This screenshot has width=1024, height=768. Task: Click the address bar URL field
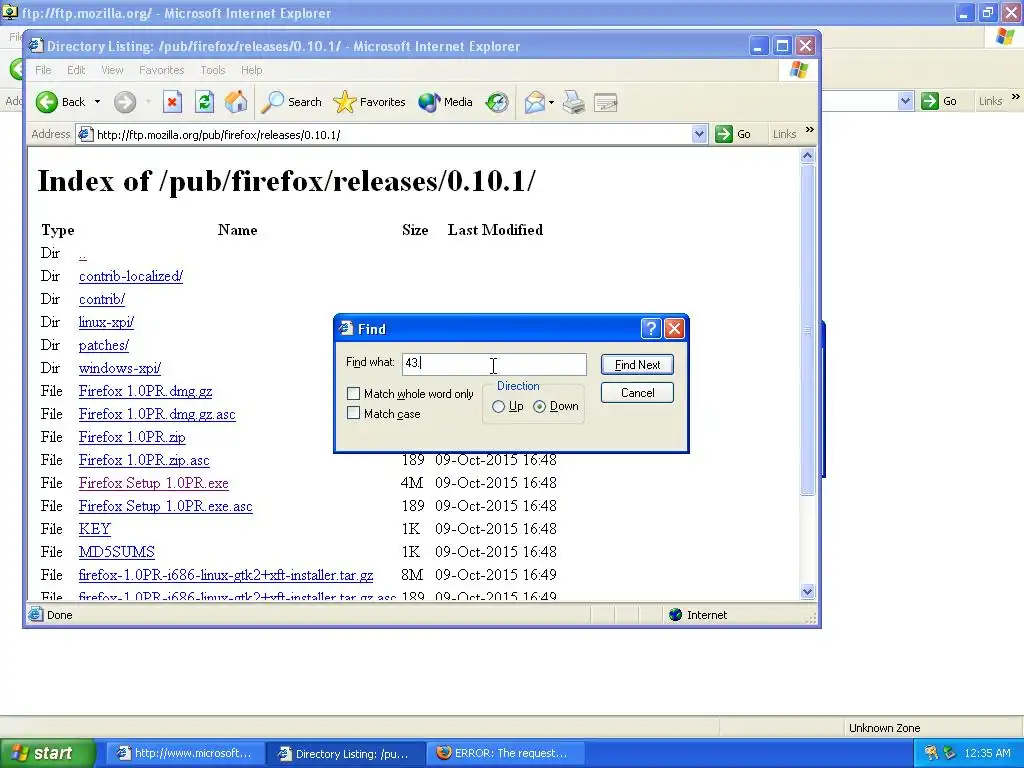point(392,135)
